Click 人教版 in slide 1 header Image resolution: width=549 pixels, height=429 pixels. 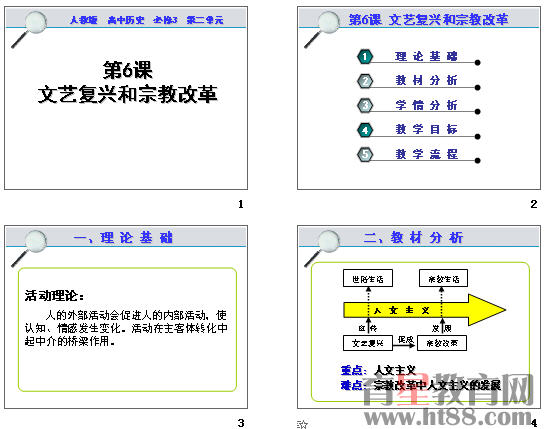83,20
